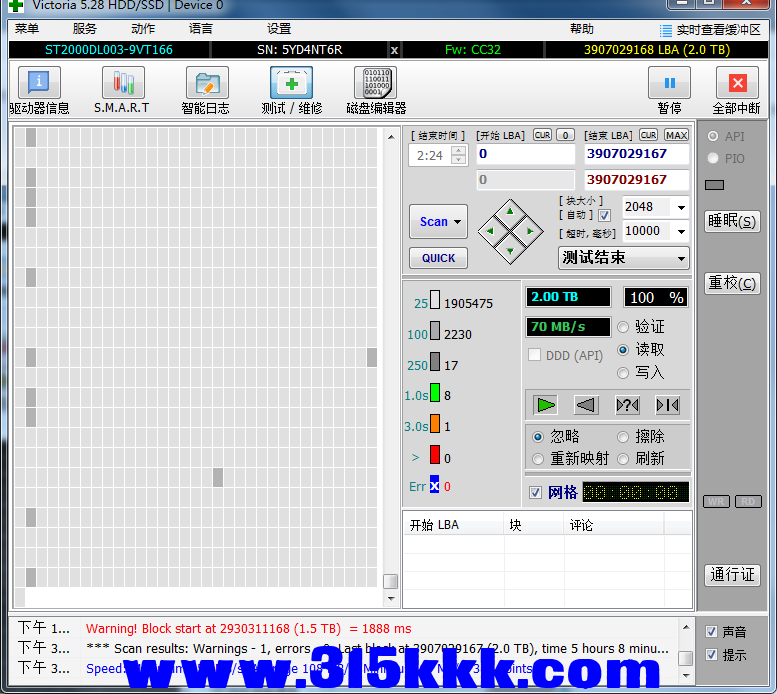Screen dimensions: 777x694
Task: Open the 磁盘编辑器 disk editor icon
Action: [x=375, y=84]
